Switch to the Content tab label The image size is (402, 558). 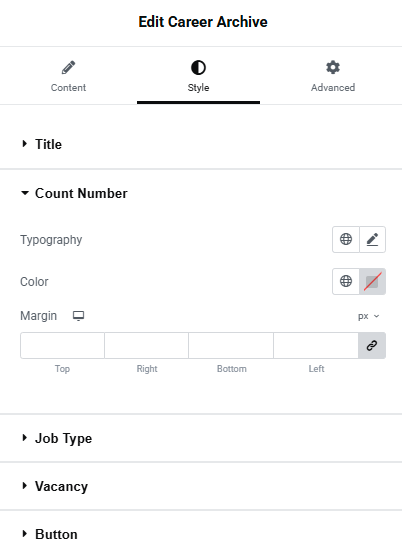coord(68,88)
